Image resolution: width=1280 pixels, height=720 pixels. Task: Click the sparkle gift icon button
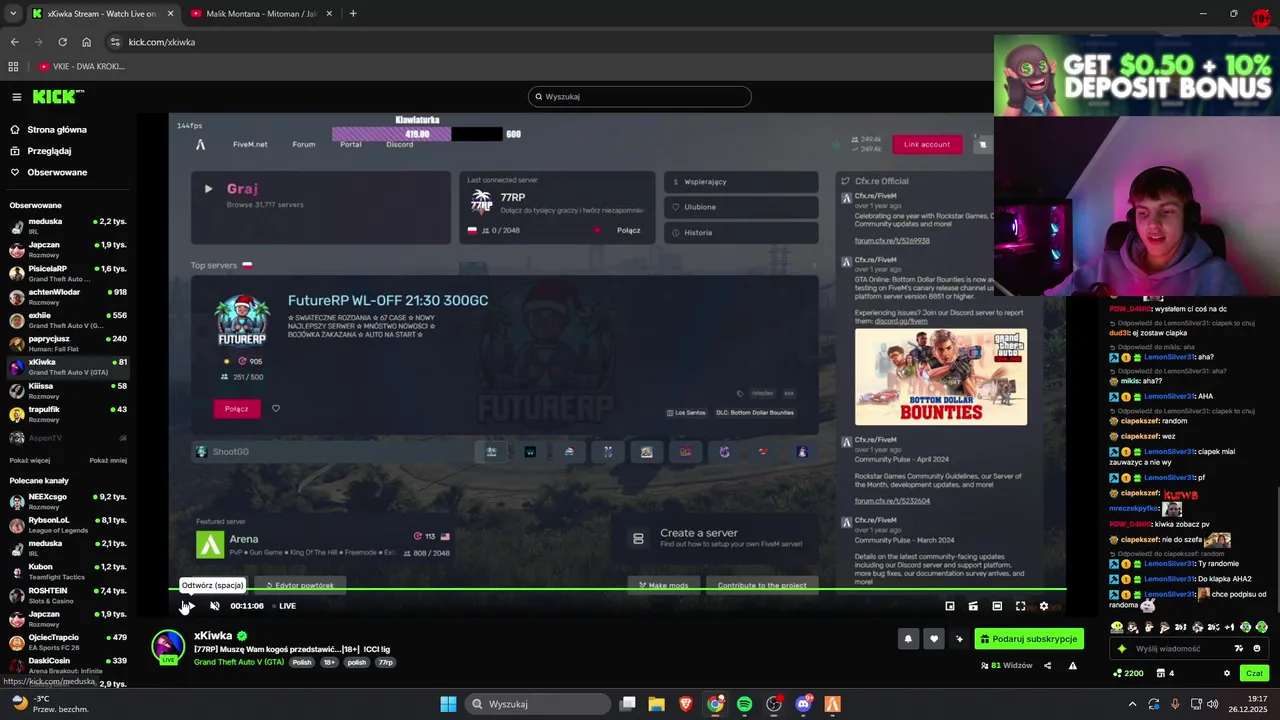(x=960, y=639)
